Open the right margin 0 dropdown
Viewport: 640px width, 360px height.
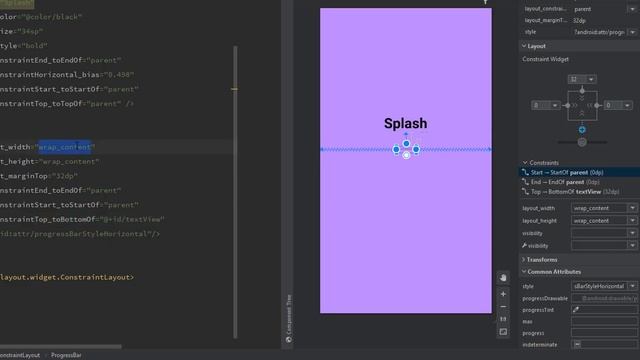coord(627,105)
